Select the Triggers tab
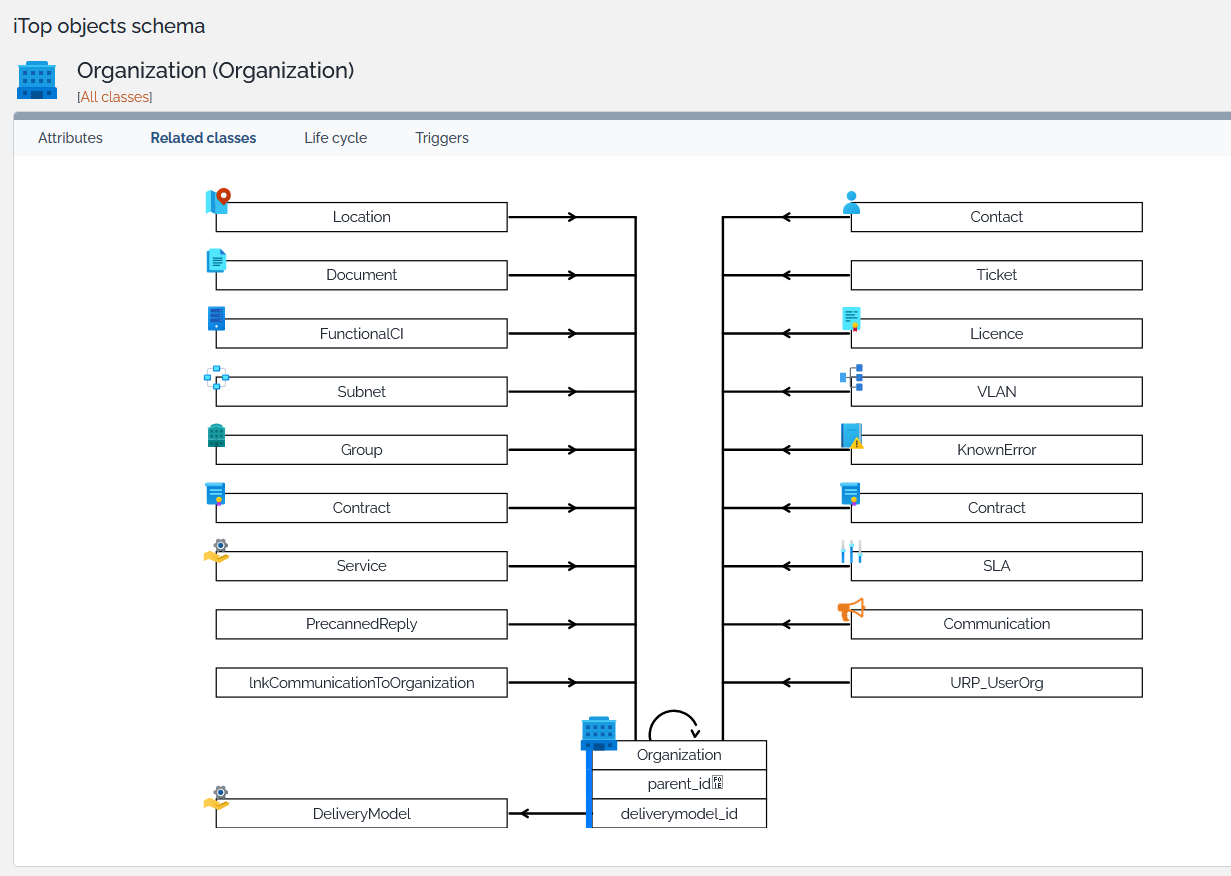Screen dimensions: 1231x876 coord(442,138)
